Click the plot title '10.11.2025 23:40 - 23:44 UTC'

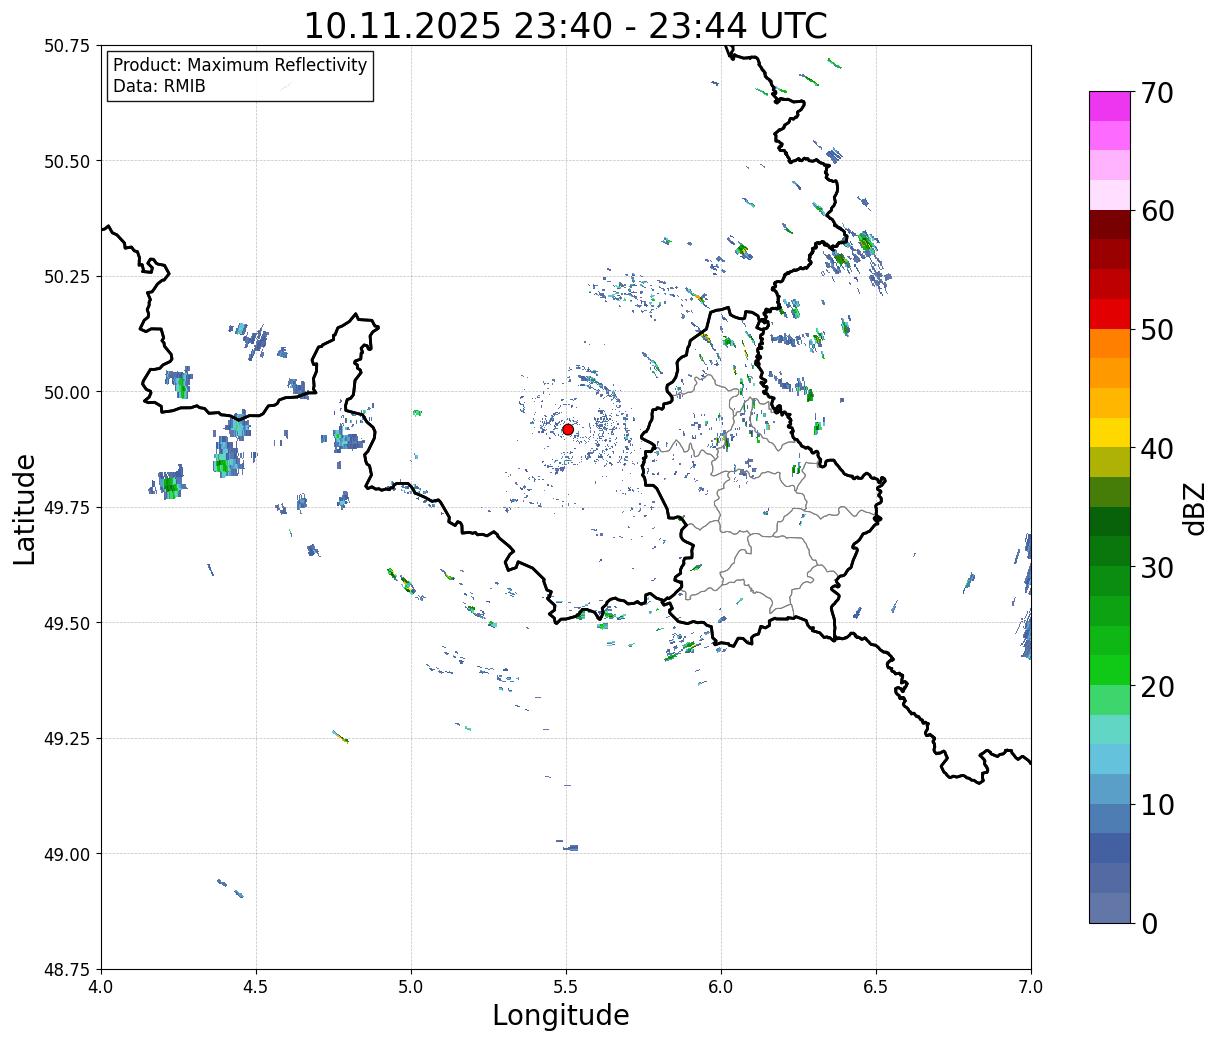[x=565, y=25]
